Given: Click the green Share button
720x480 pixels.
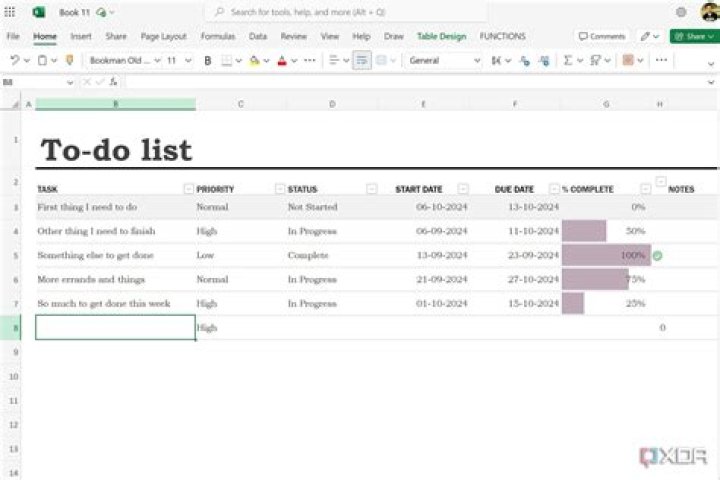Looking at the screenshot, I should tap(694, 36).
